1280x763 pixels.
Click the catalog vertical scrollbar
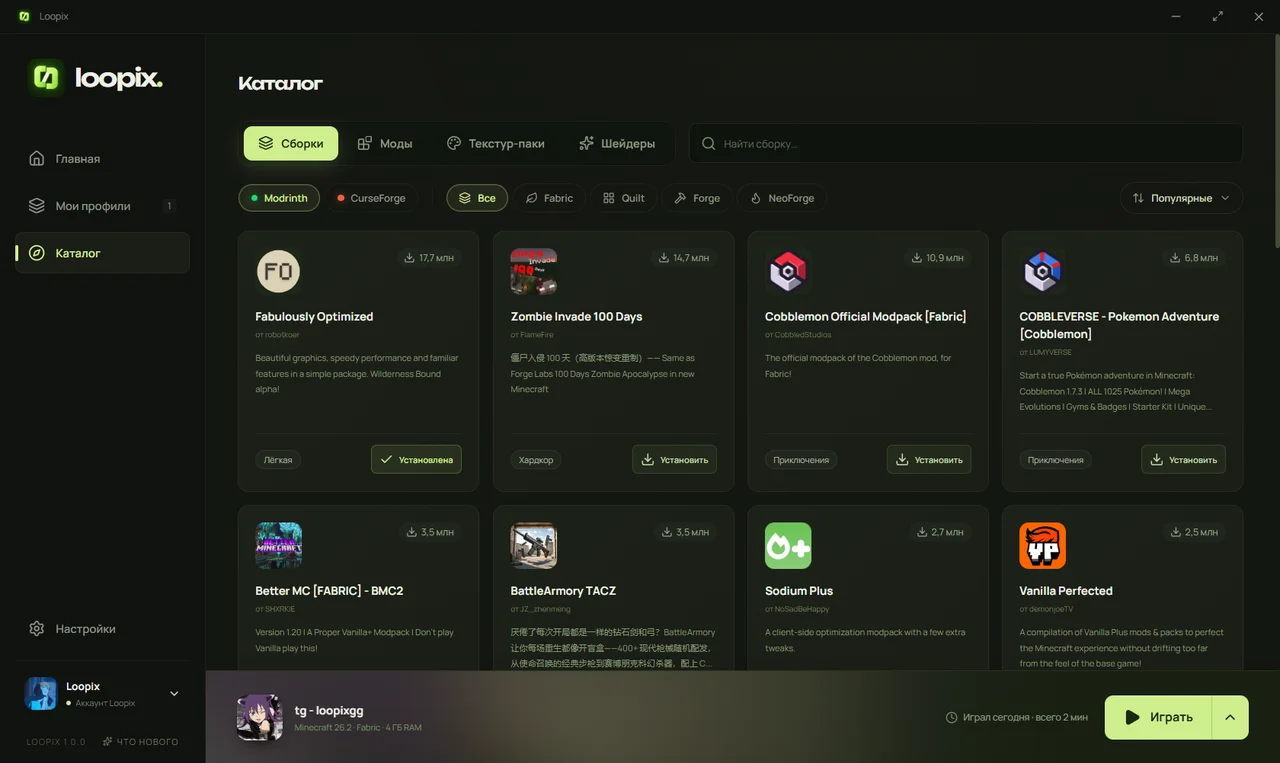1276,140
